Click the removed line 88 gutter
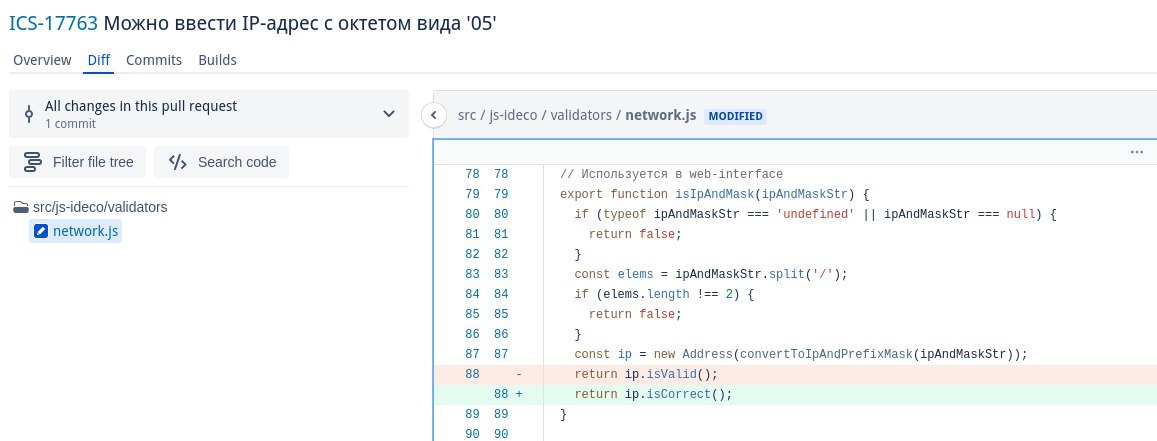This screenshot has width=1157, height=441. click(474, 374)
